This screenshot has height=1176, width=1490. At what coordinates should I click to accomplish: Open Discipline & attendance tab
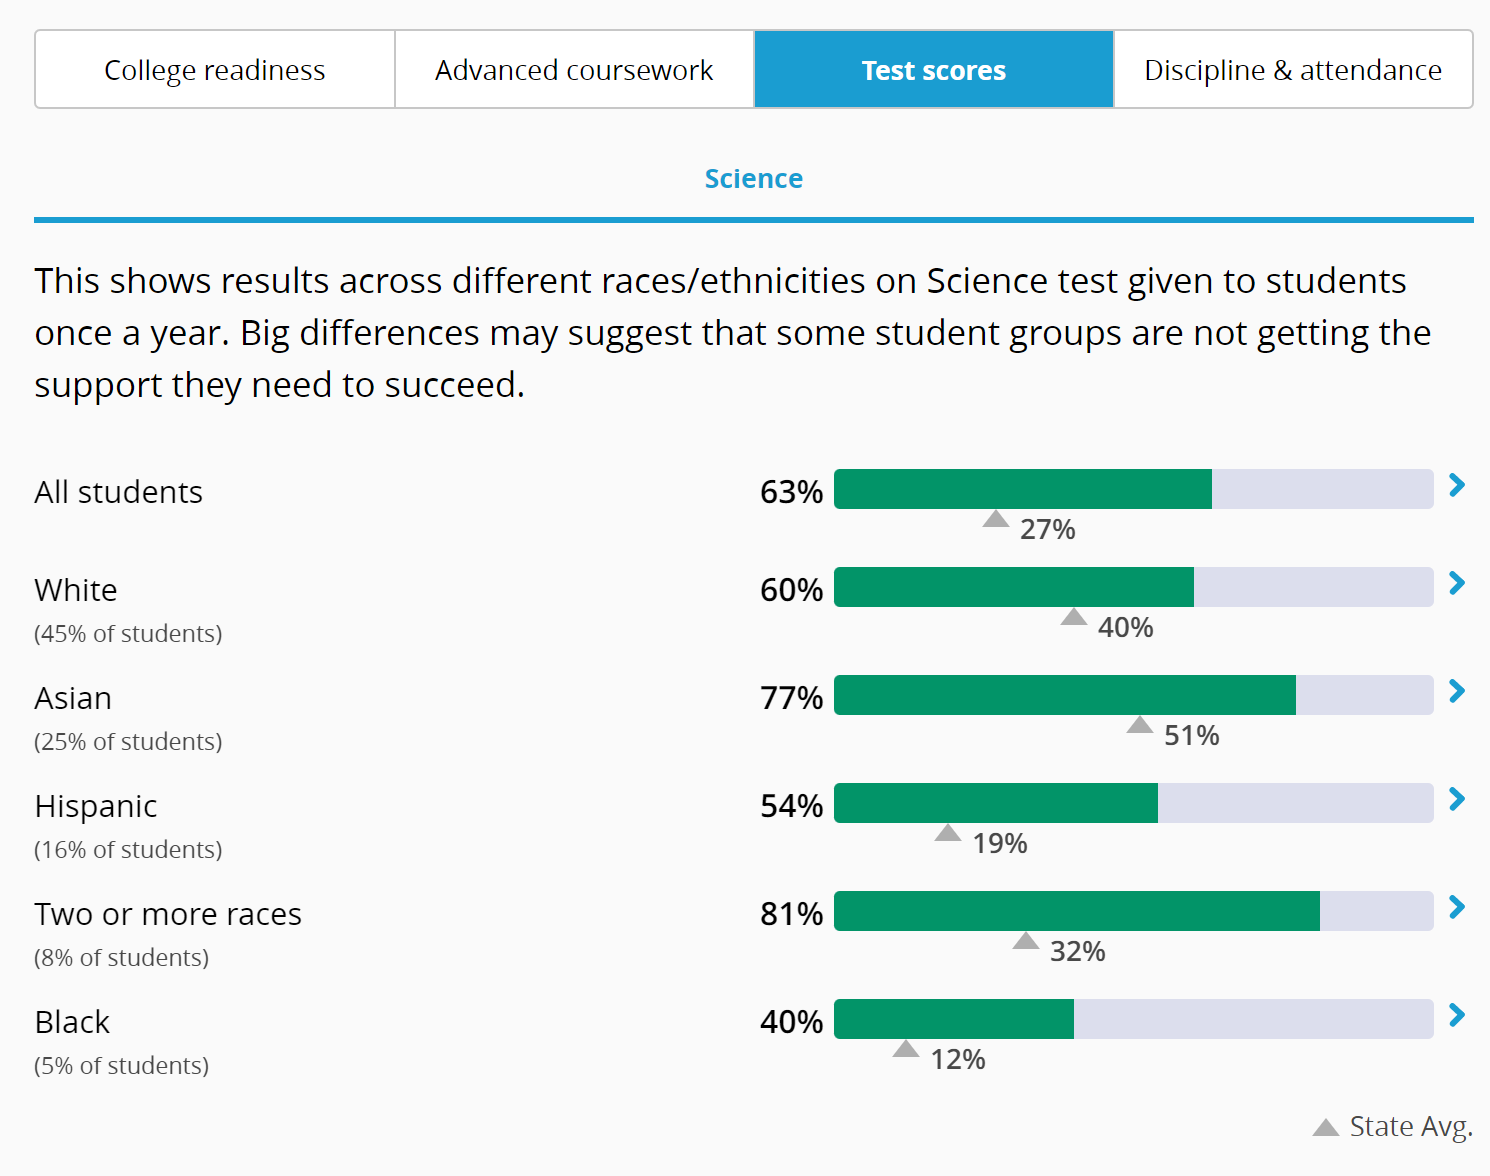[1293, 70]
